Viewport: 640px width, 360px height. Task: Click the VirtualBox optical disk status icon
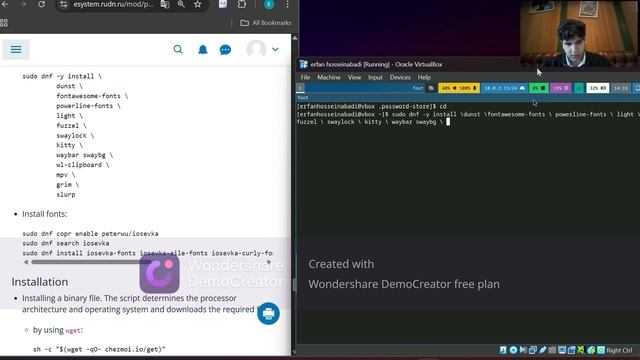pos(513,350)
